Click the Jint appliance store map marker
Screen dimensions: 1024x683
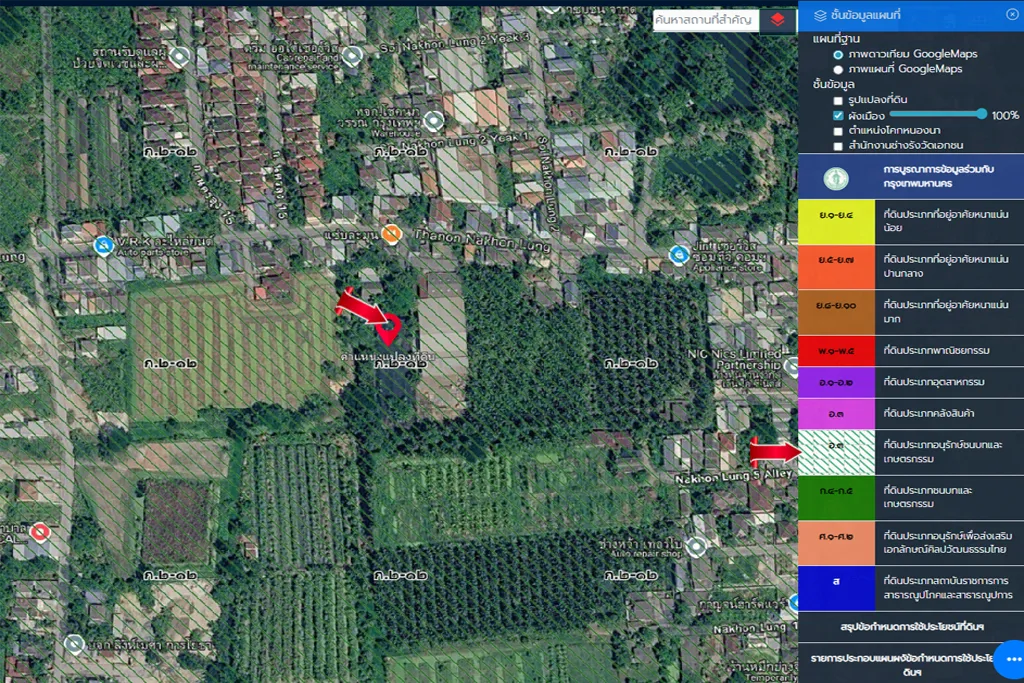679,254
